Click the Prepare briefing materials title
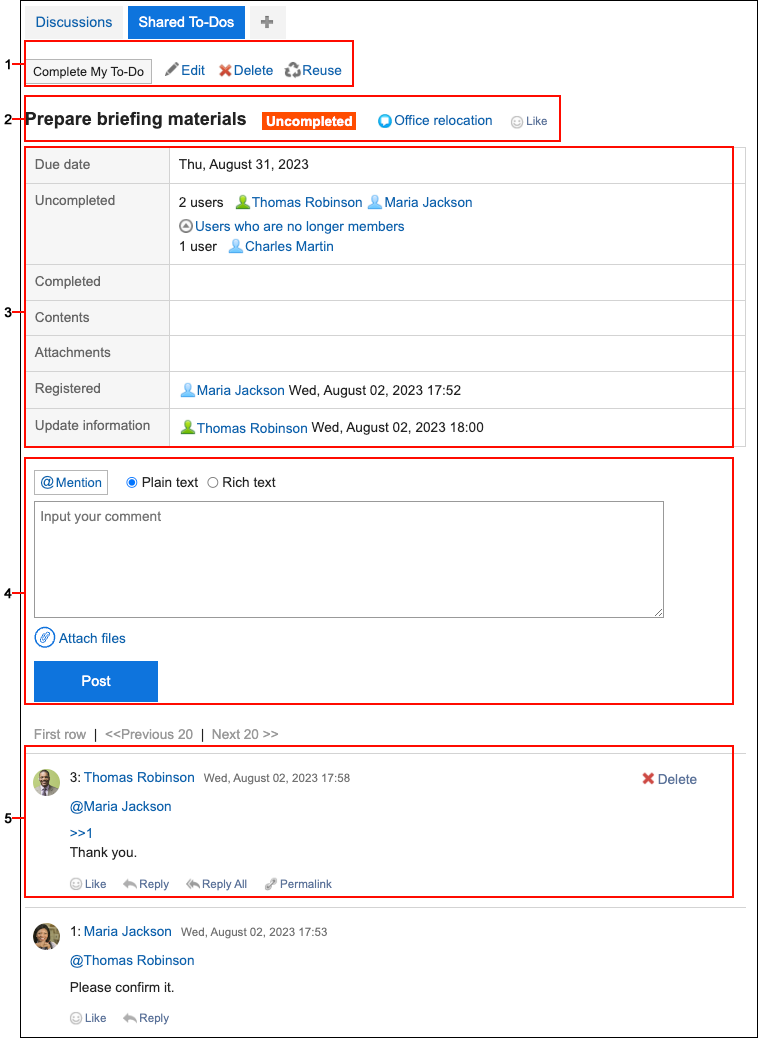Screen dimensions: 758x1038 (x=136, y=119)
